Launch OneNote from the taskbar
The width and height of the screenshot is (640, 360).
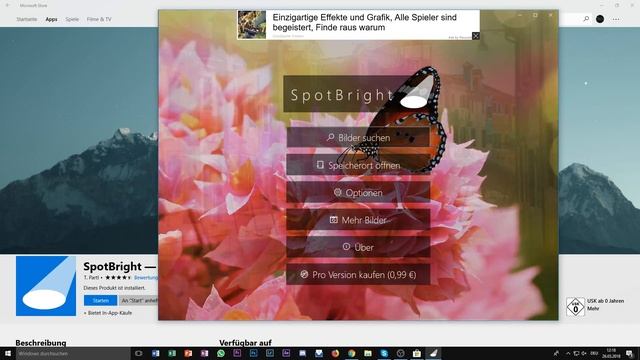(x=204, y=353)
